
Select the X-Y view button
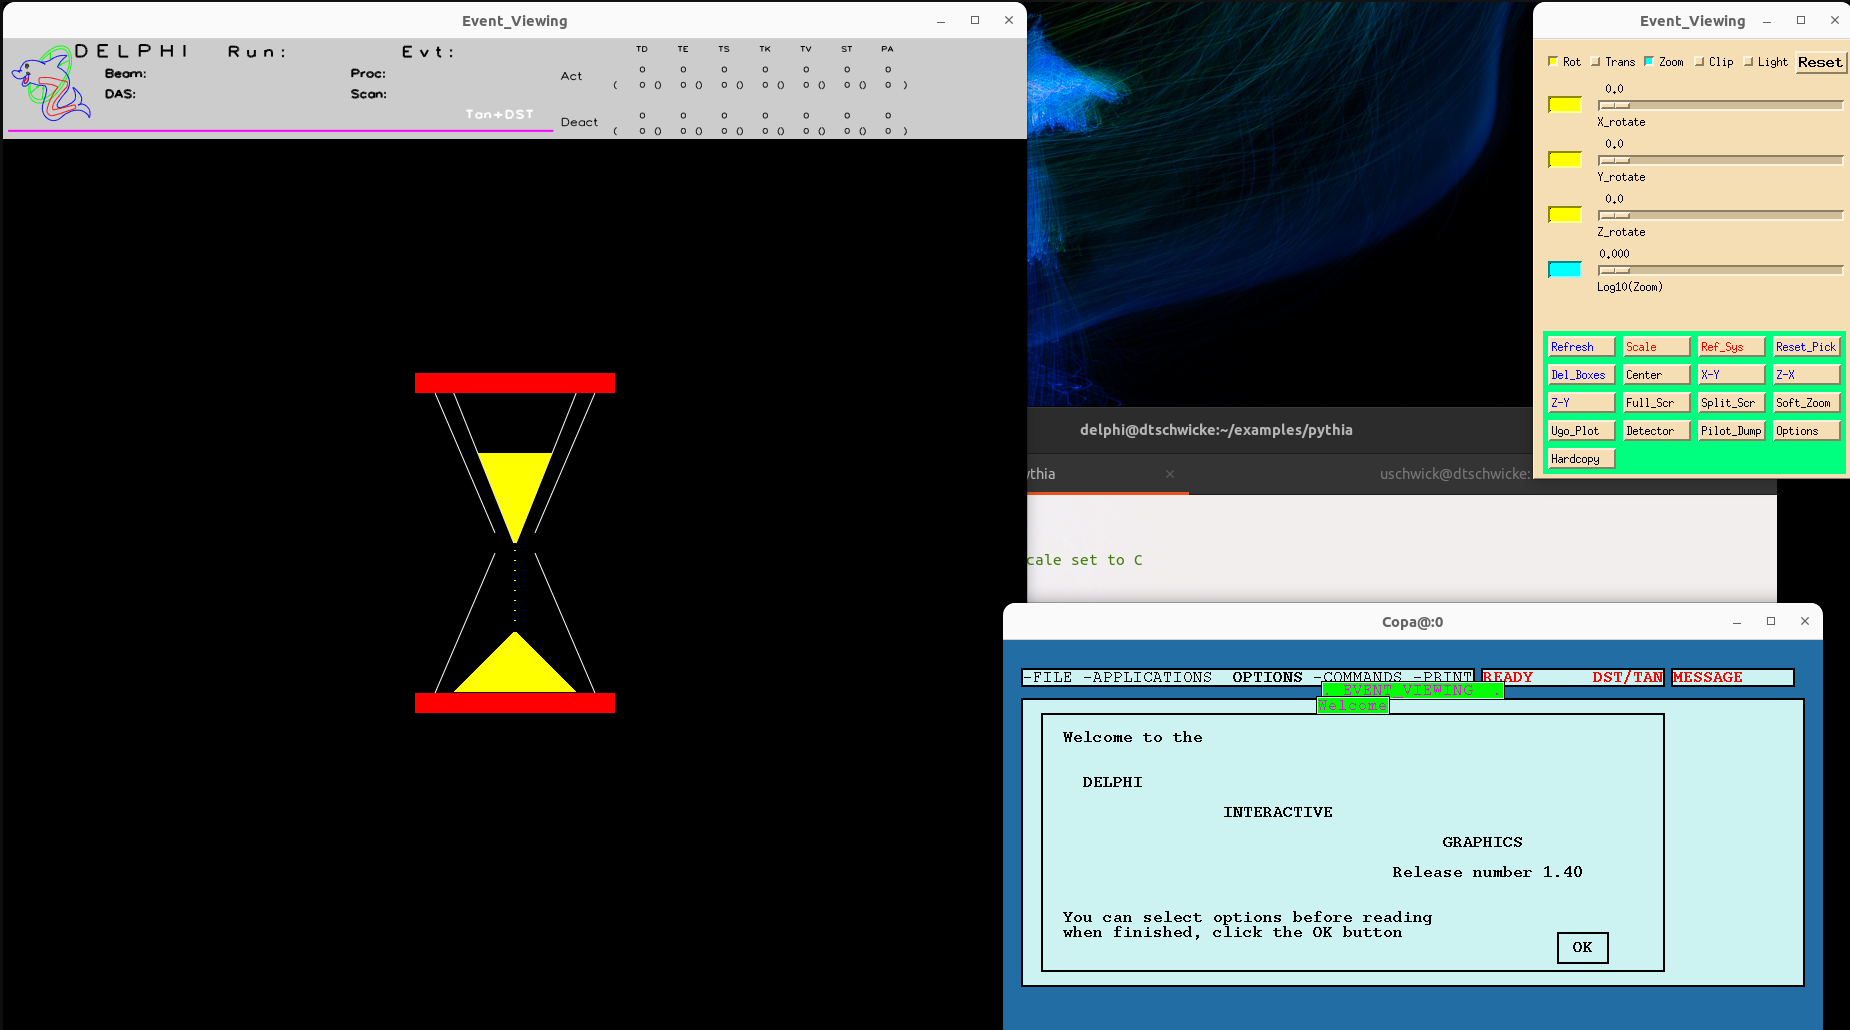point(1731,375)
